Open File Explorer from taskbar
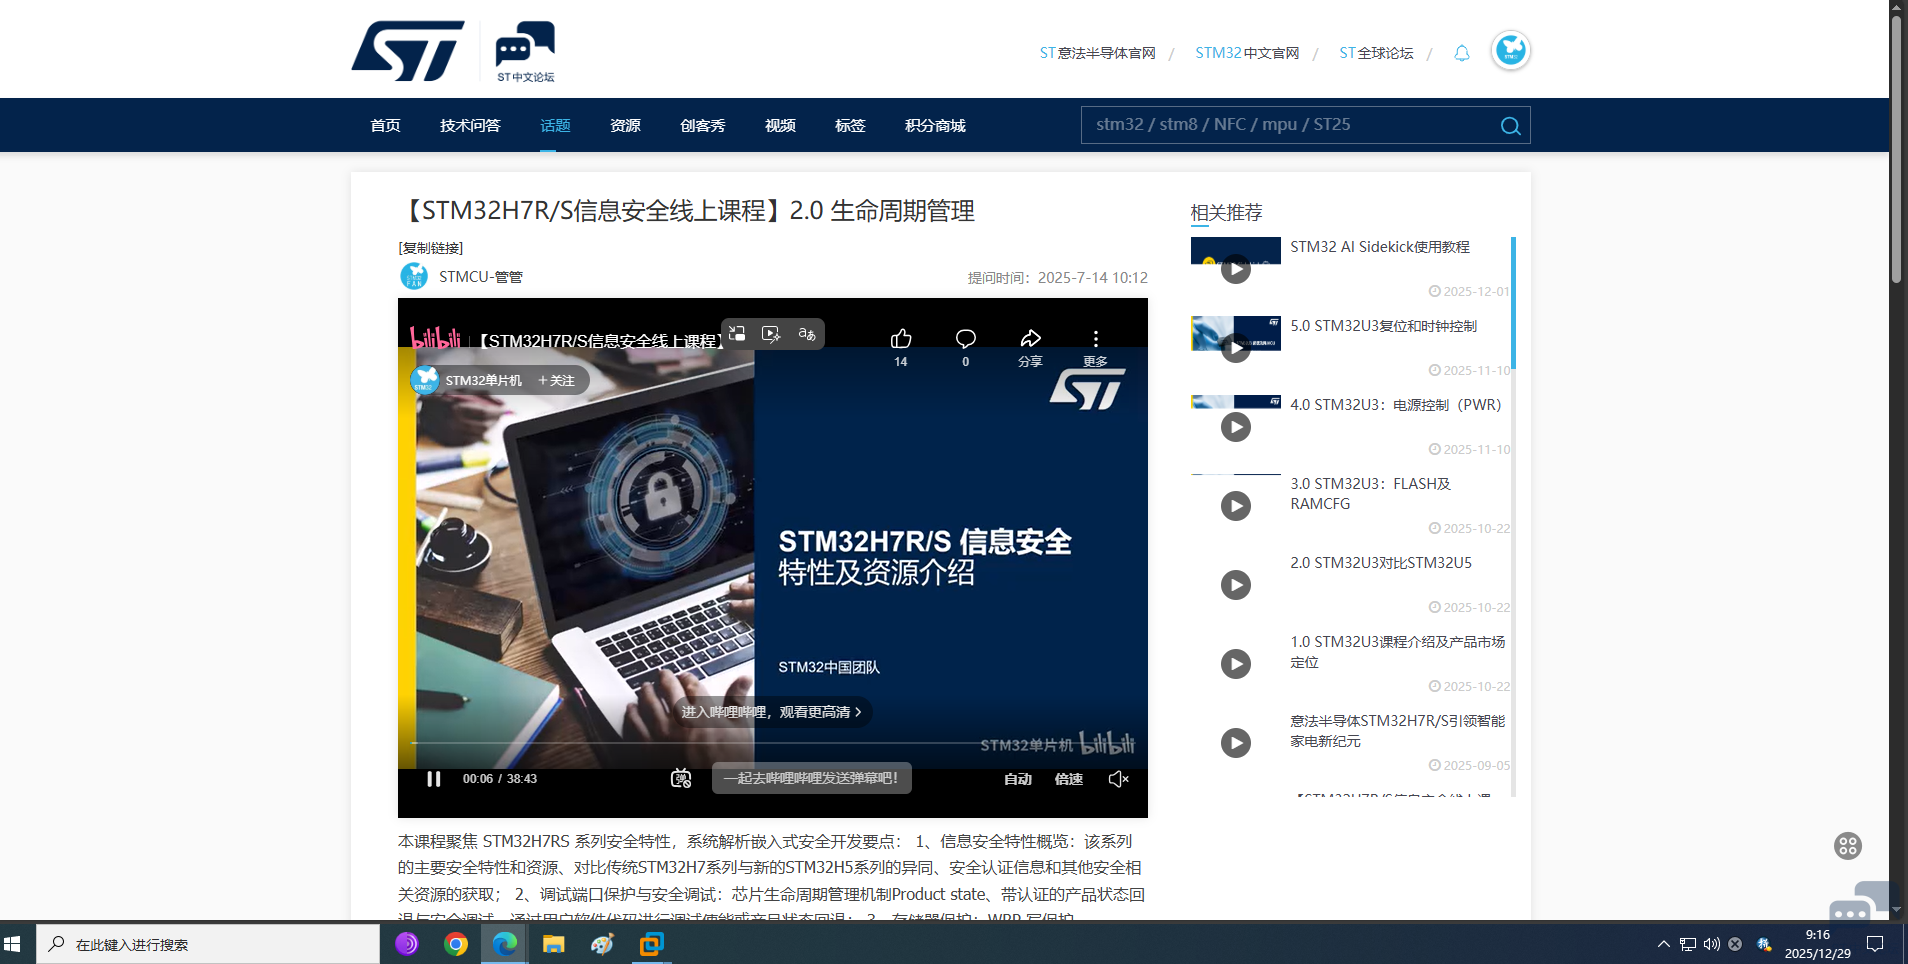 [x=553, y=944]
